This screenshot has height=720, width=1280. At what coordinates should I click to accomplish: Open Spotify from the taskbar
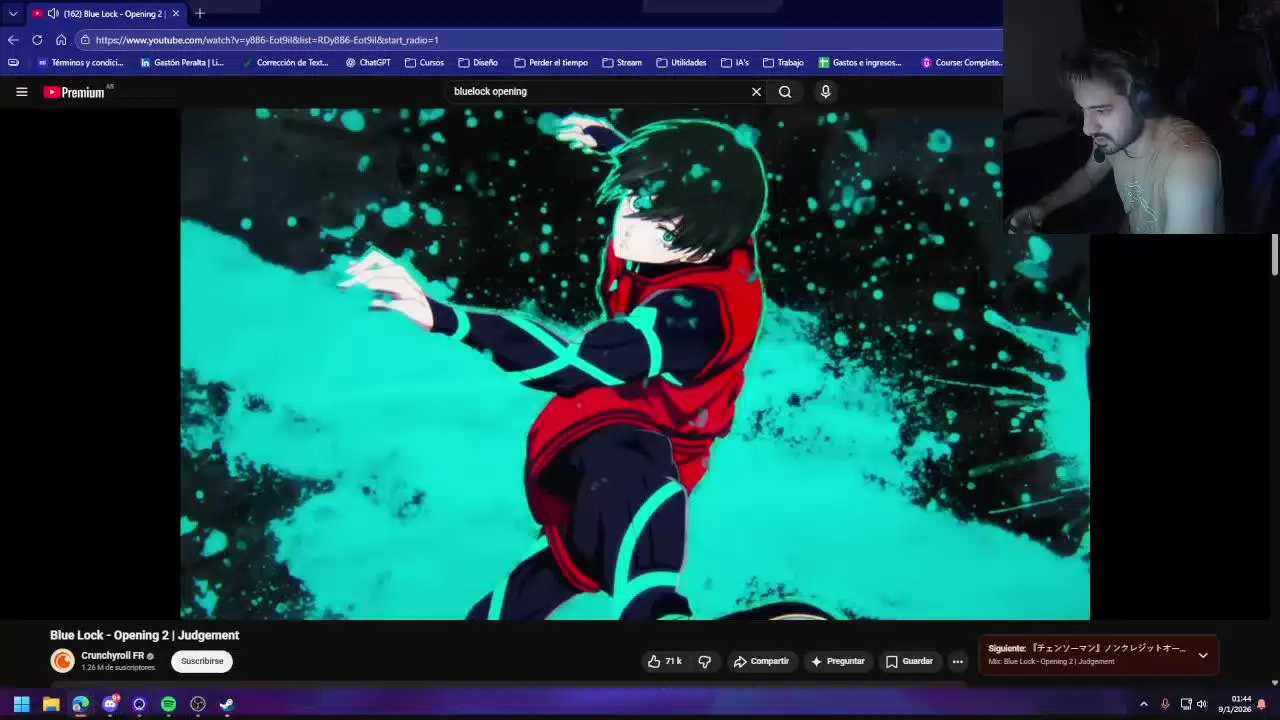pos(168,704)
